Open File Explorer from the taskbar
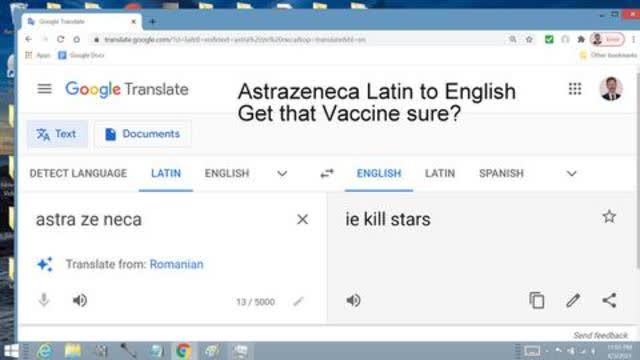 tap(73, 351)
